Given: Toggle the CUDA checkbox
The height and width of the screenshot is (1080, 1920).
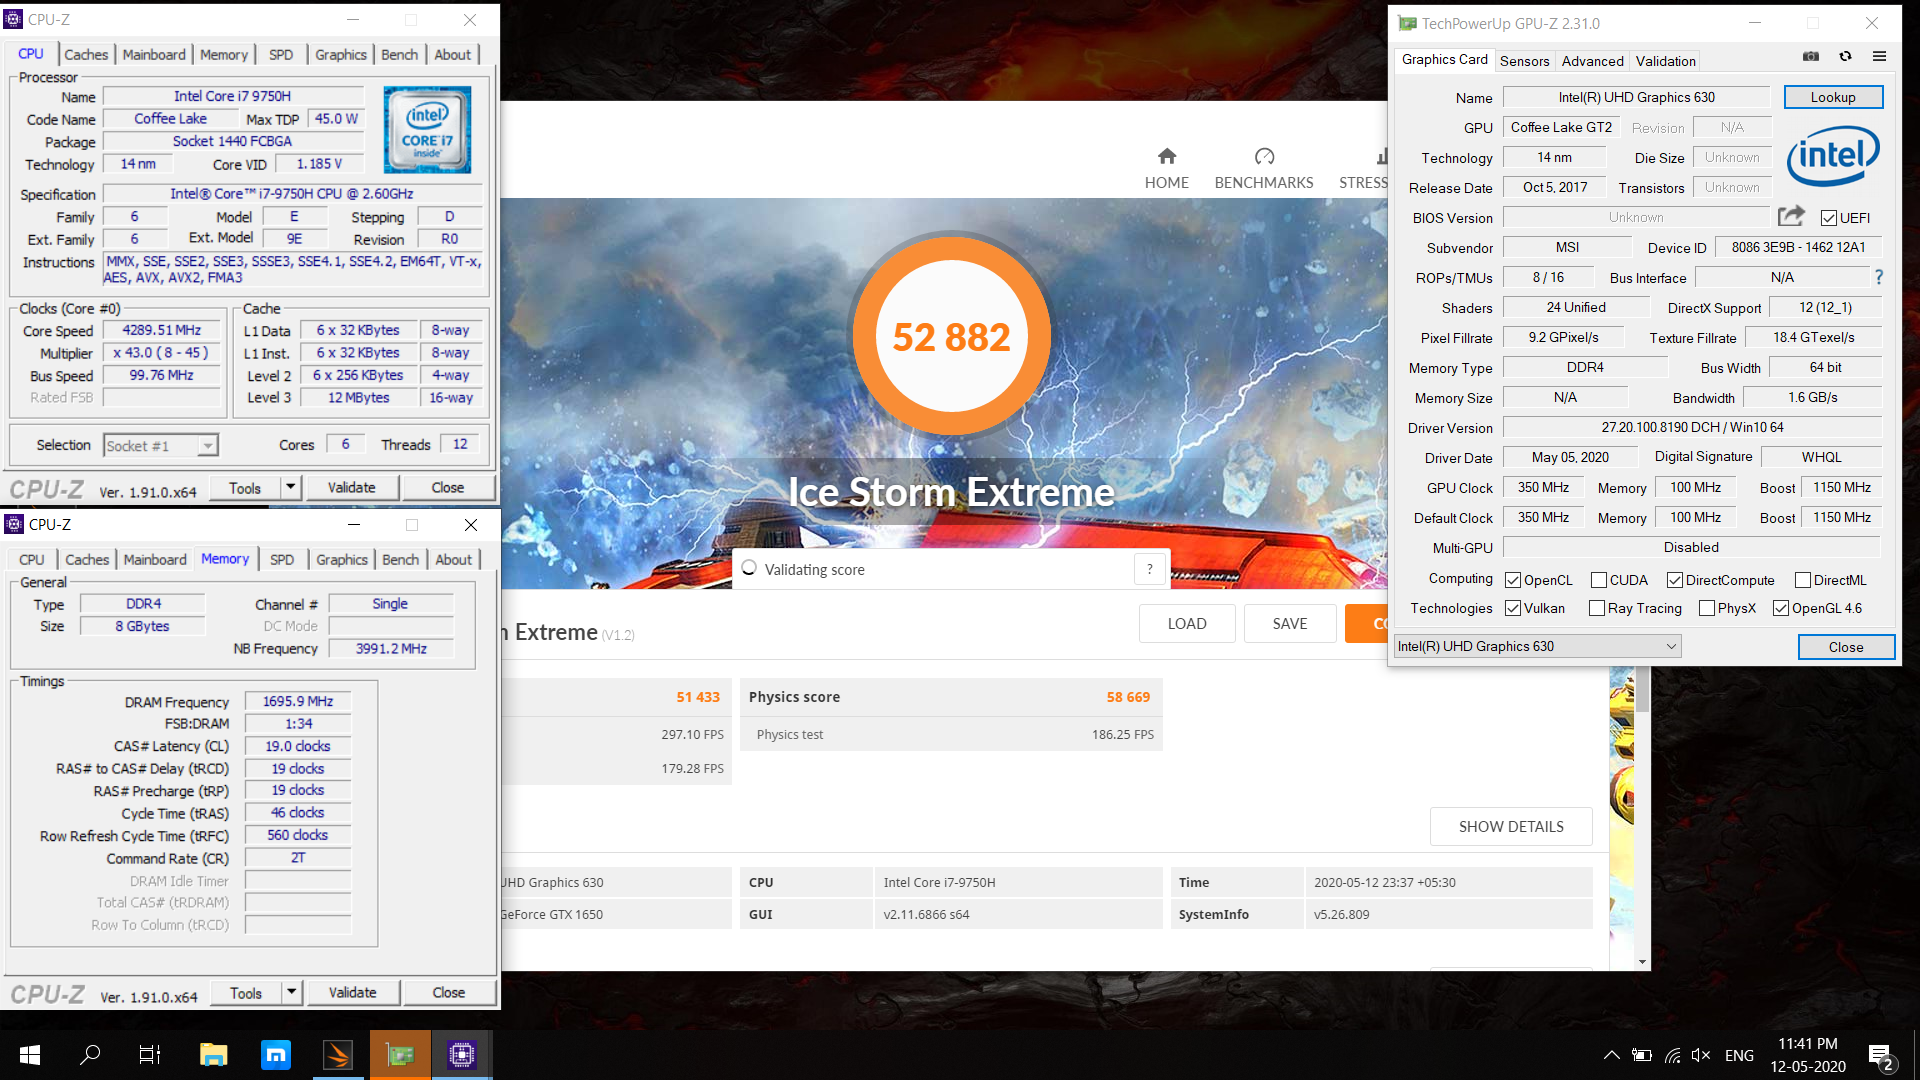Looking at the screenshot, I should click(x=1599, y=580).
